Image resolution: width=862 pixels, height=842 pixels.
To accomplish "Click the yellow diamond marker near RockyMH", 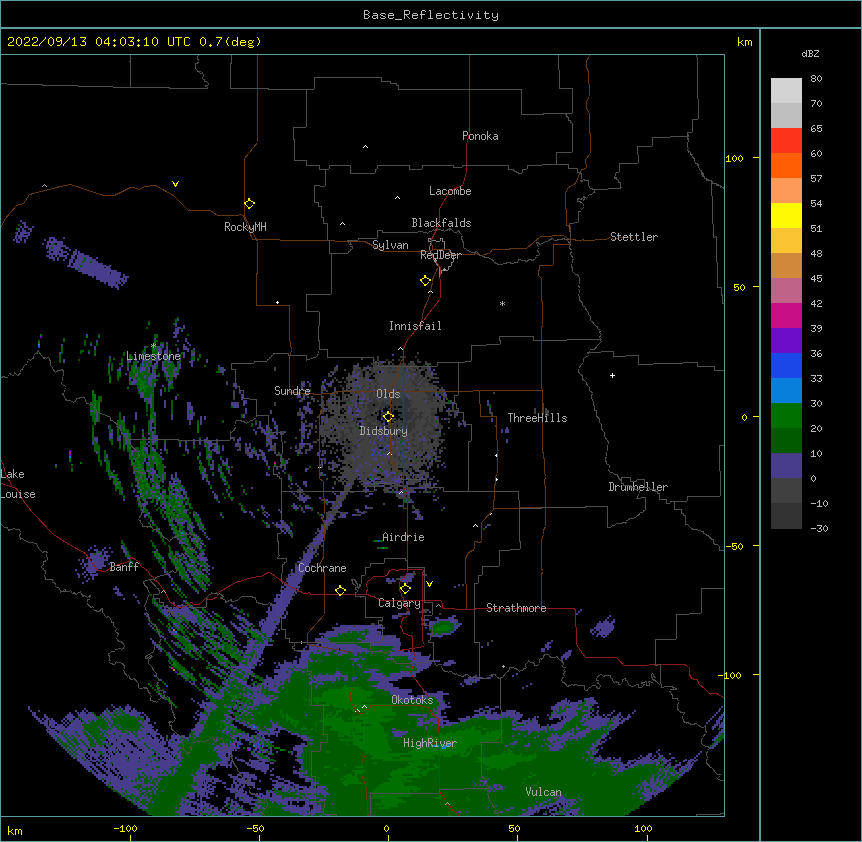I will [249, 204].
